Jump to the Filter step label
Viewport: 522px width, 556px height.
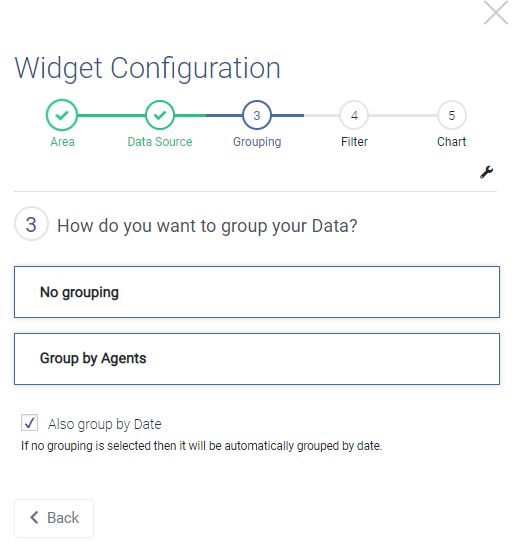[354, 142]
